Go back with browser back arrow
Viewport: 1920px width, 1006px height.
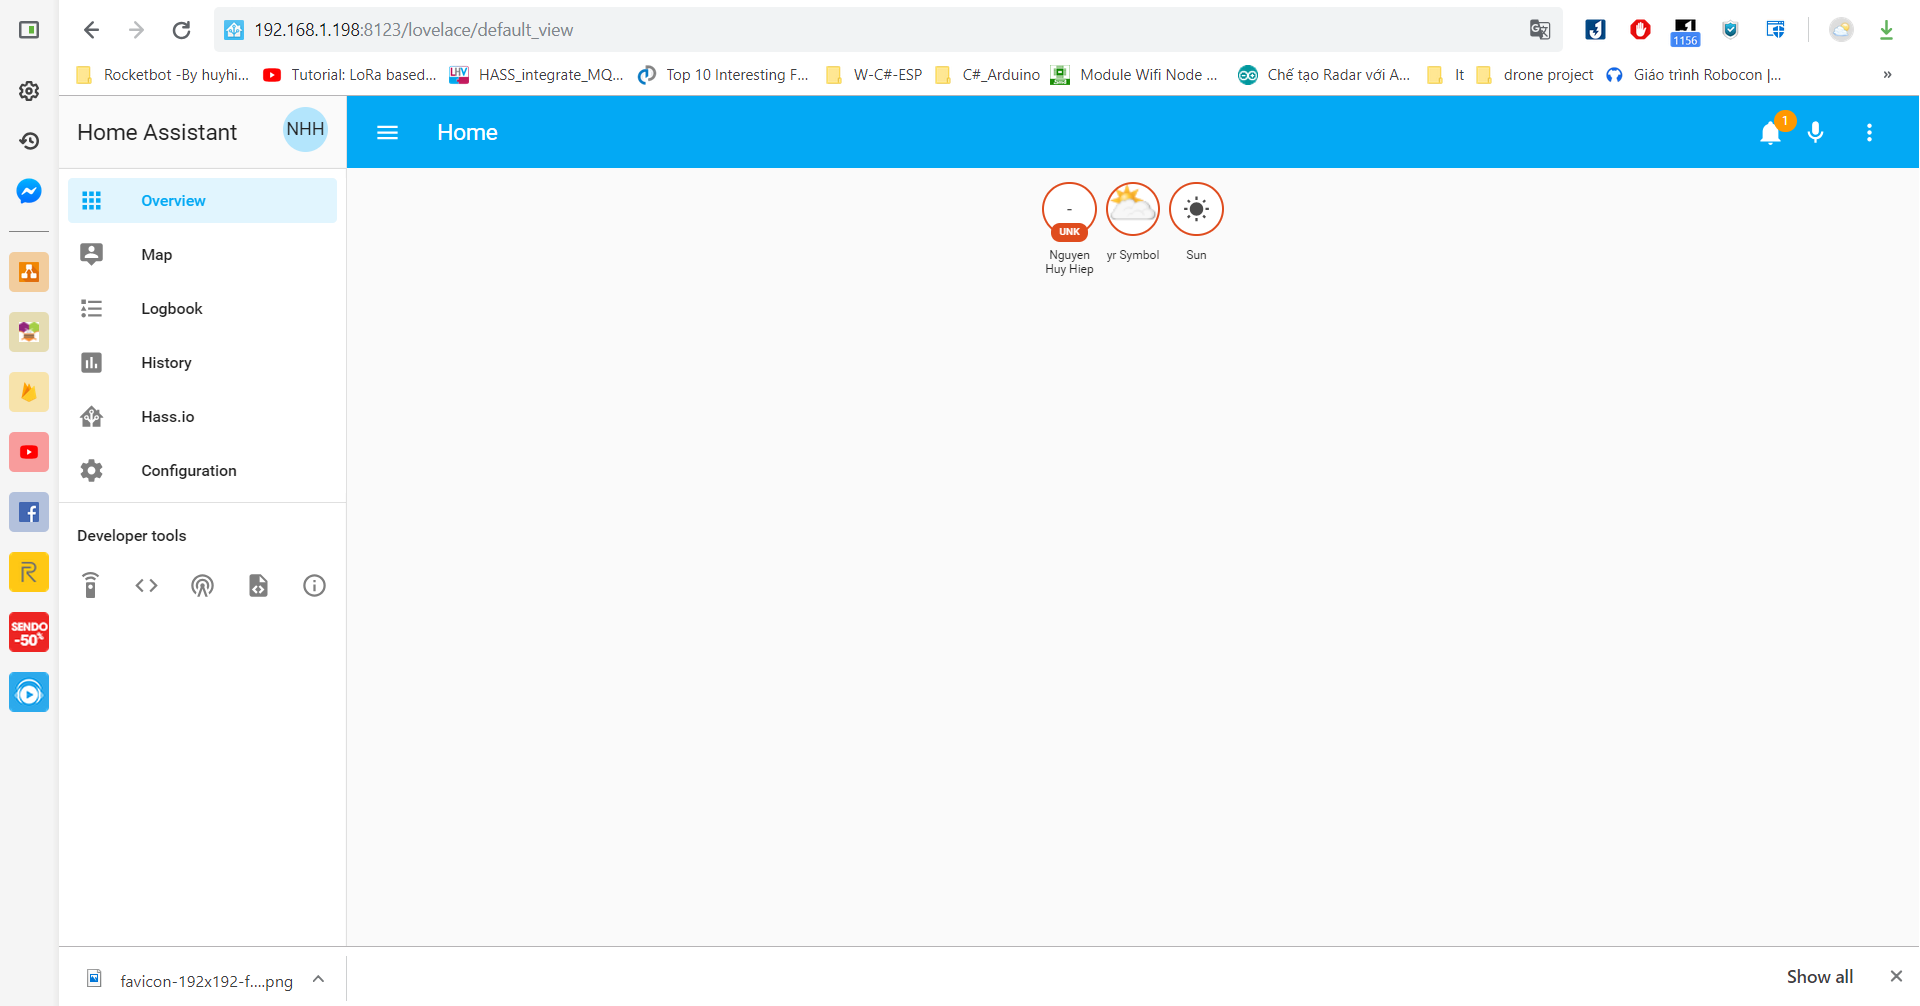tap(91, 30)
